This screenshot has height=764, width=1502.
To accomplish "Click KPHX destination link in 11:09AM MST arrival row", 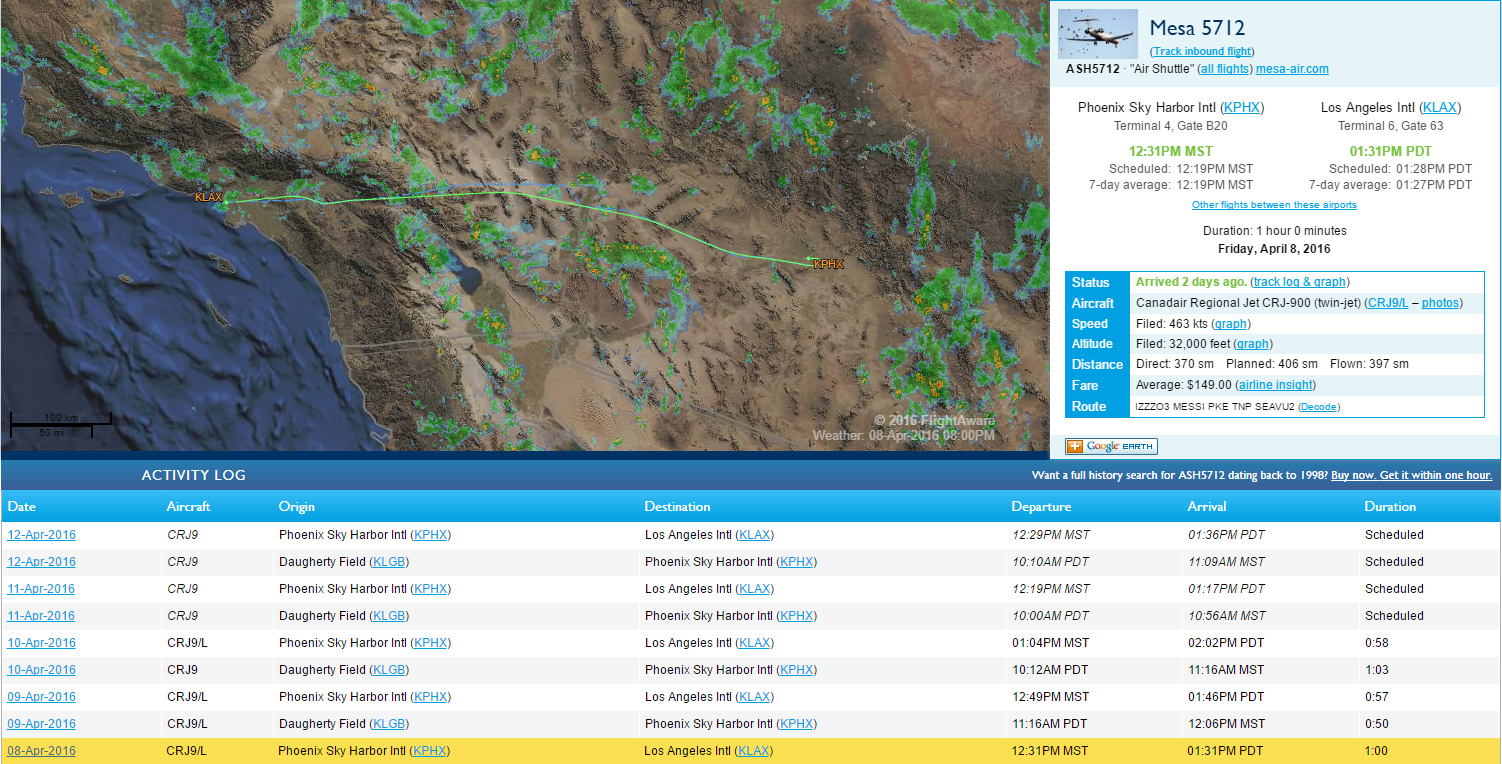I will click(x=795, y=562).
